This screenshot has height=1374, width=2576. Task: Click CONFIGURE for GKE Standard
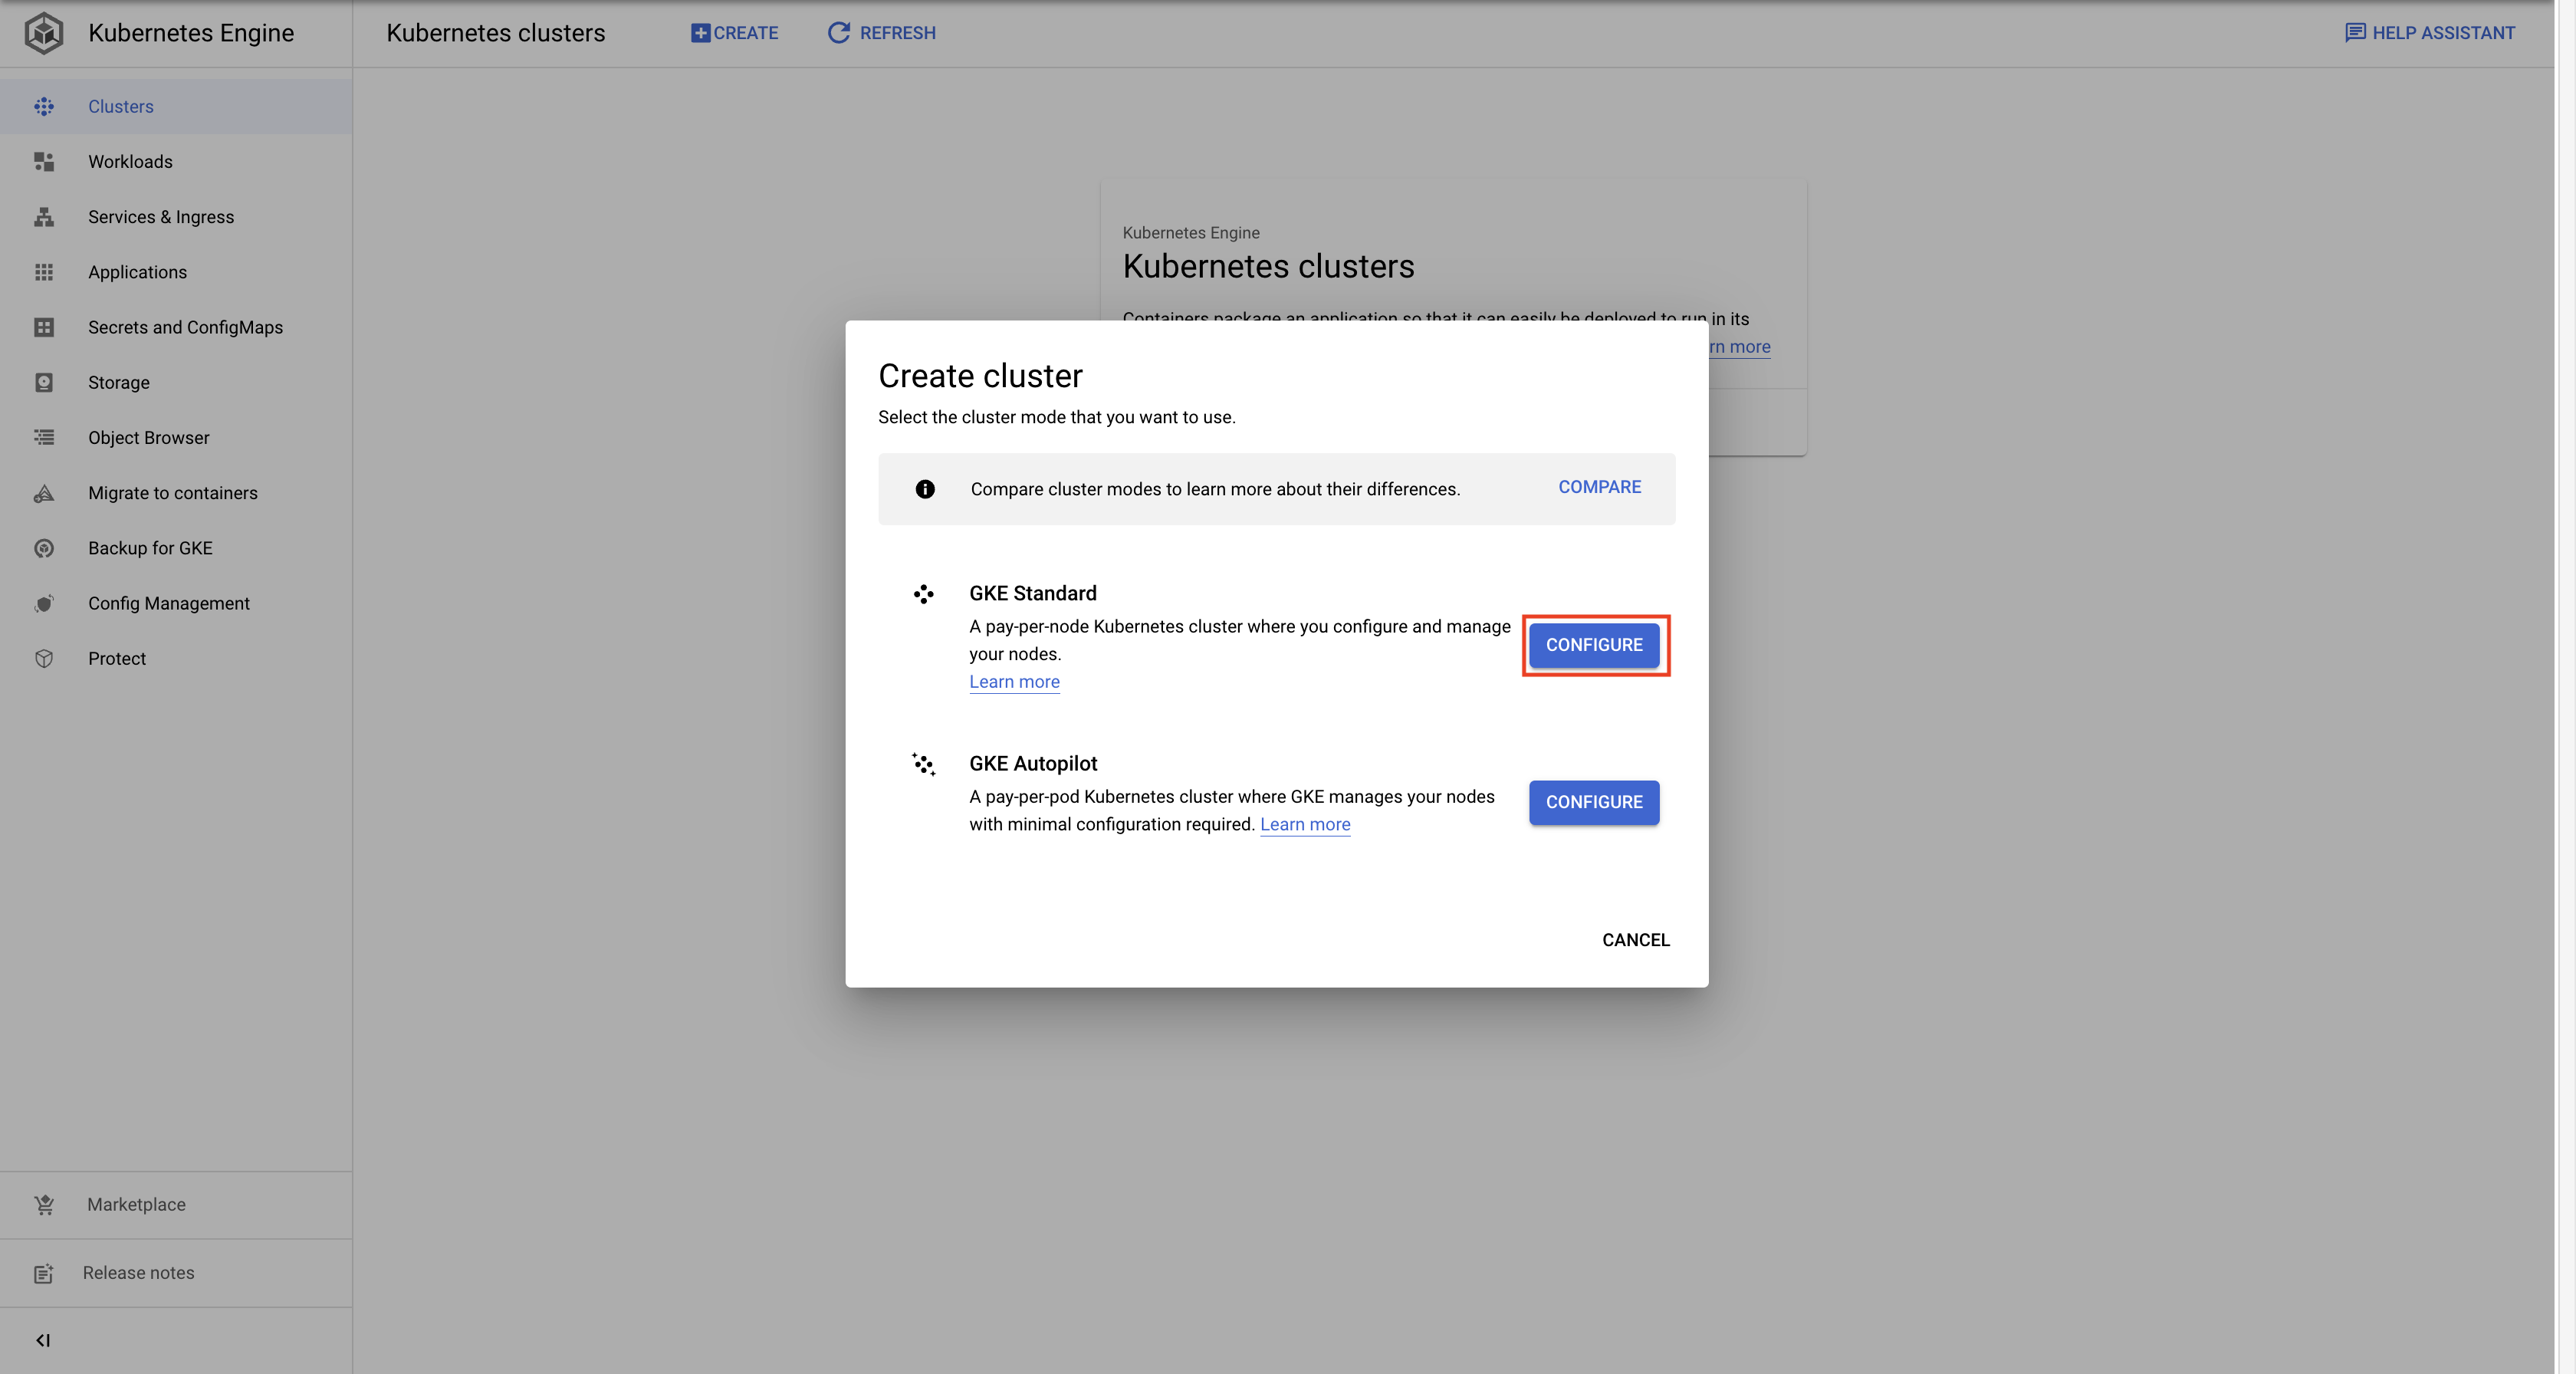point(1593,645)
